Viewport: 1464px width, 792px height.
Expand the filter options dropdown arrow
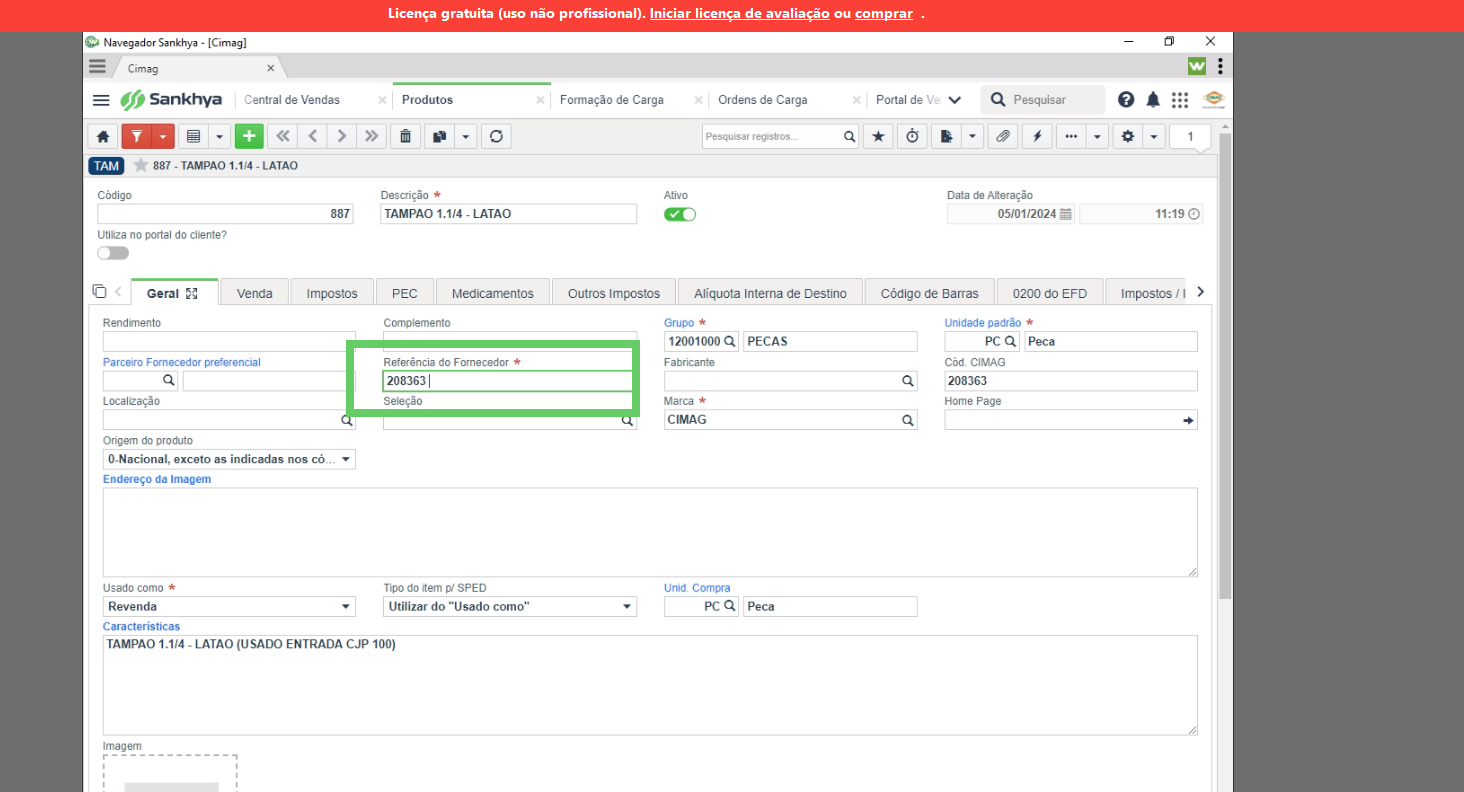(164, 136)
